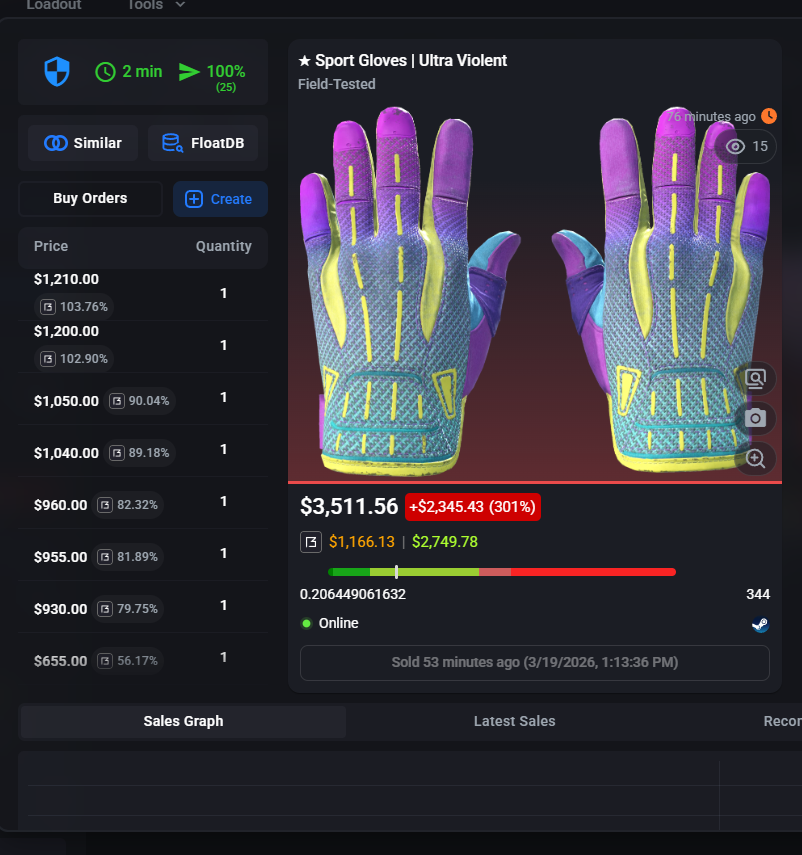The image size is (802, 855).
Task: Click the Steam logo icon
Action: pyautogui.click(x=760, y=624)
